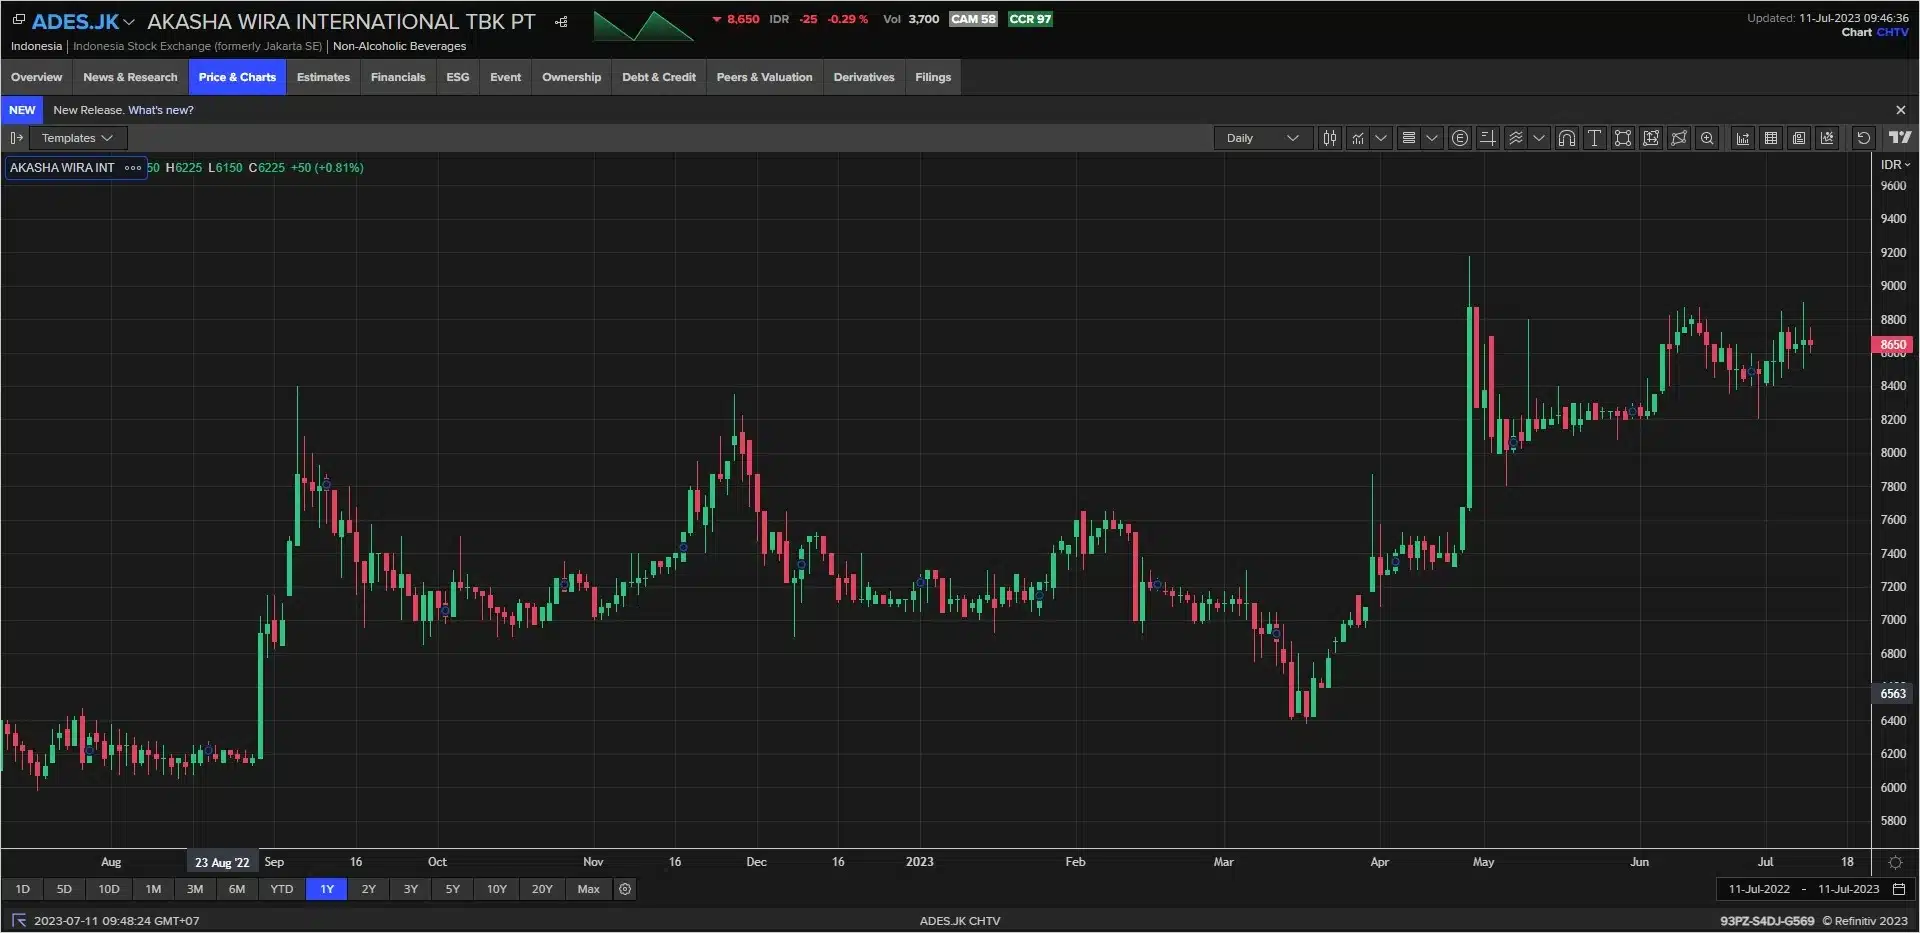Click the chart share/export icon
The image size is (1920, 933).
tap(1827, 138)
